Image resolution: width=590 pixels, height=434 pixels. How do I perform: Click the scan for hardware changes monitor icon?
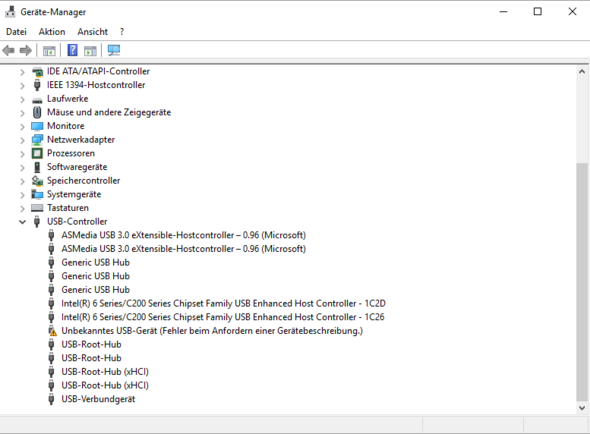(114, 50)
